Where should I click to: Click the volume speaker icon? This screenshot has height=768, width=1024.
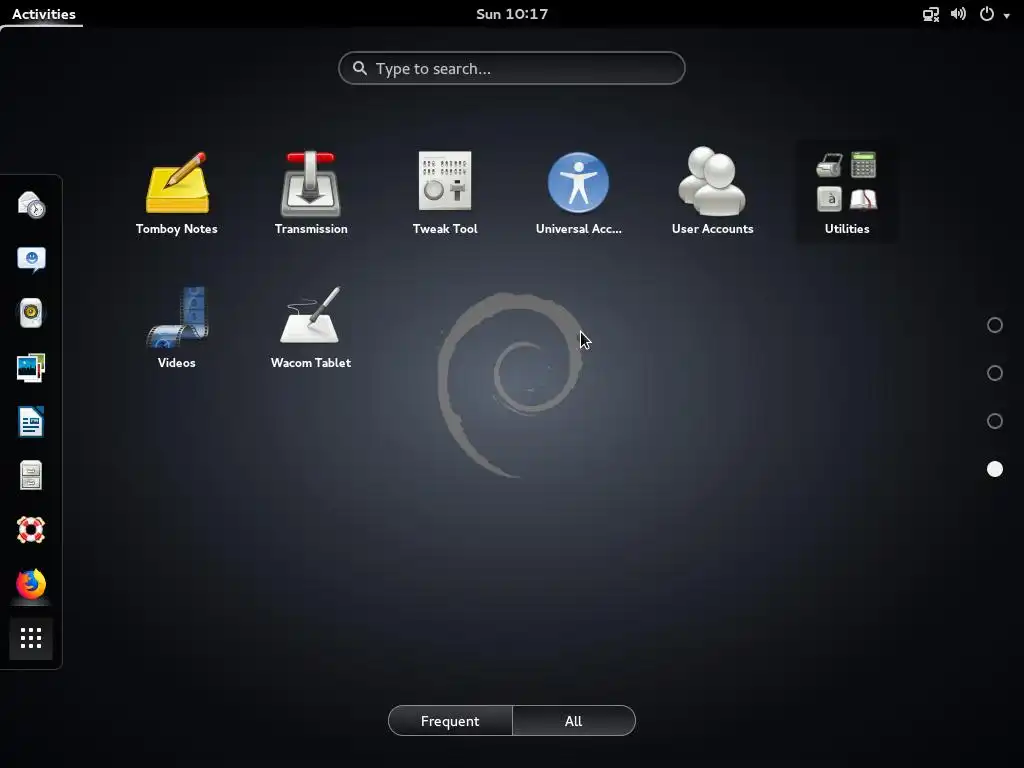point(958,14)
